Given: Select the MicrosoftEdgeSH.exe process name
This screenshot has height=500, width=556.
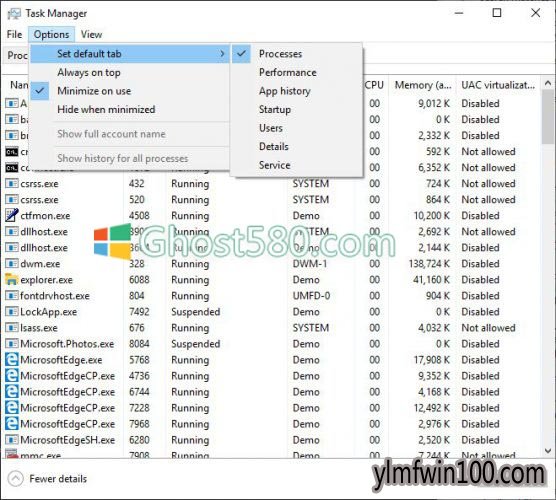Looking at the screenshot, I should click(68, 440).
